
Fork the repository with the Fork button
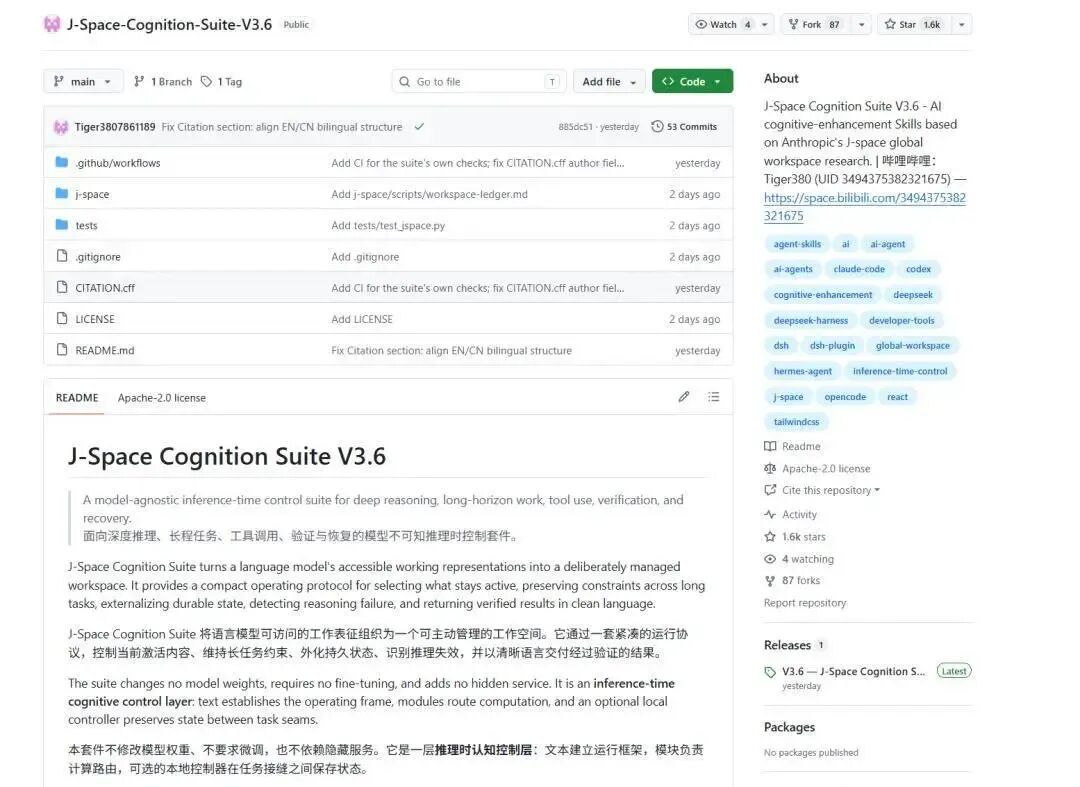[816, 24]
